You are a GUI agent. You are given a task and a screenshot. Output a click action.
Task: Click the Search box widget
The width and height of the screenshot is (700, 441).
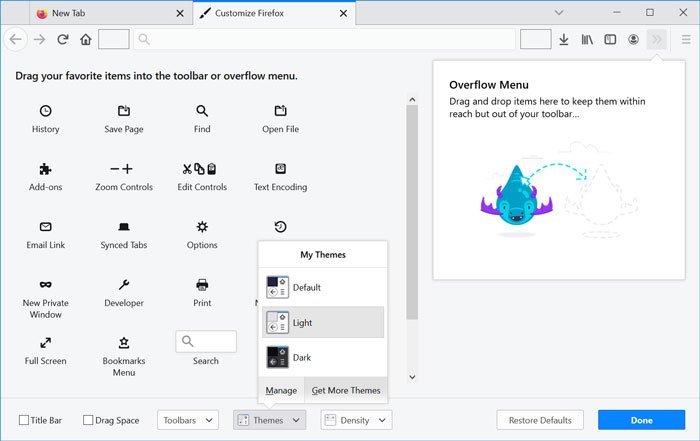(x=206, y=341)
